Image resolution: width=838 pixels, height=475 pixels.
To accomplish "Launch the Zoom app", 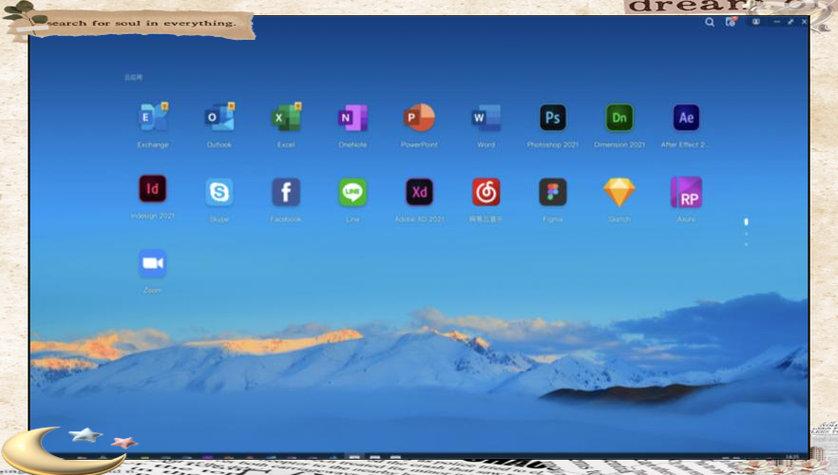I will [152, 263].
